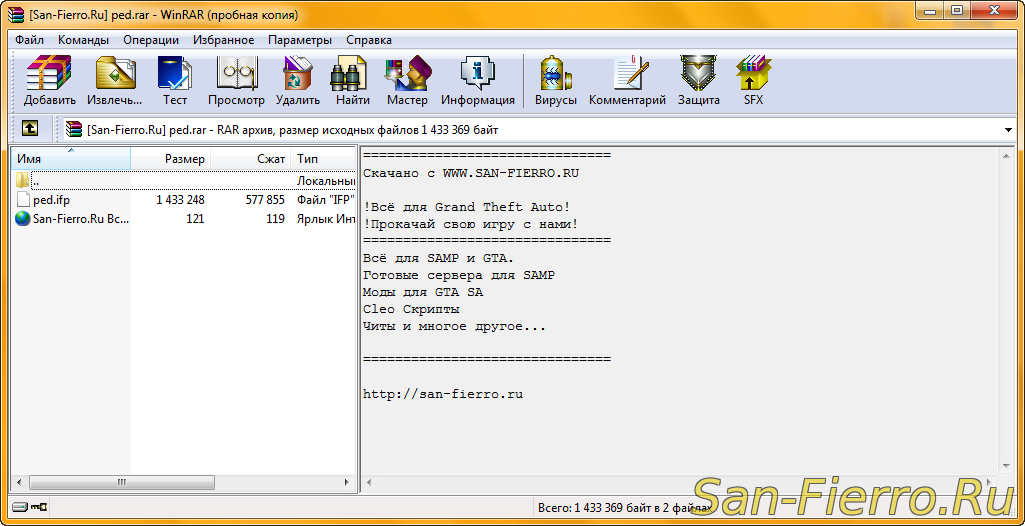
Task: Open the Параметры menu
Action: point(299,40)
